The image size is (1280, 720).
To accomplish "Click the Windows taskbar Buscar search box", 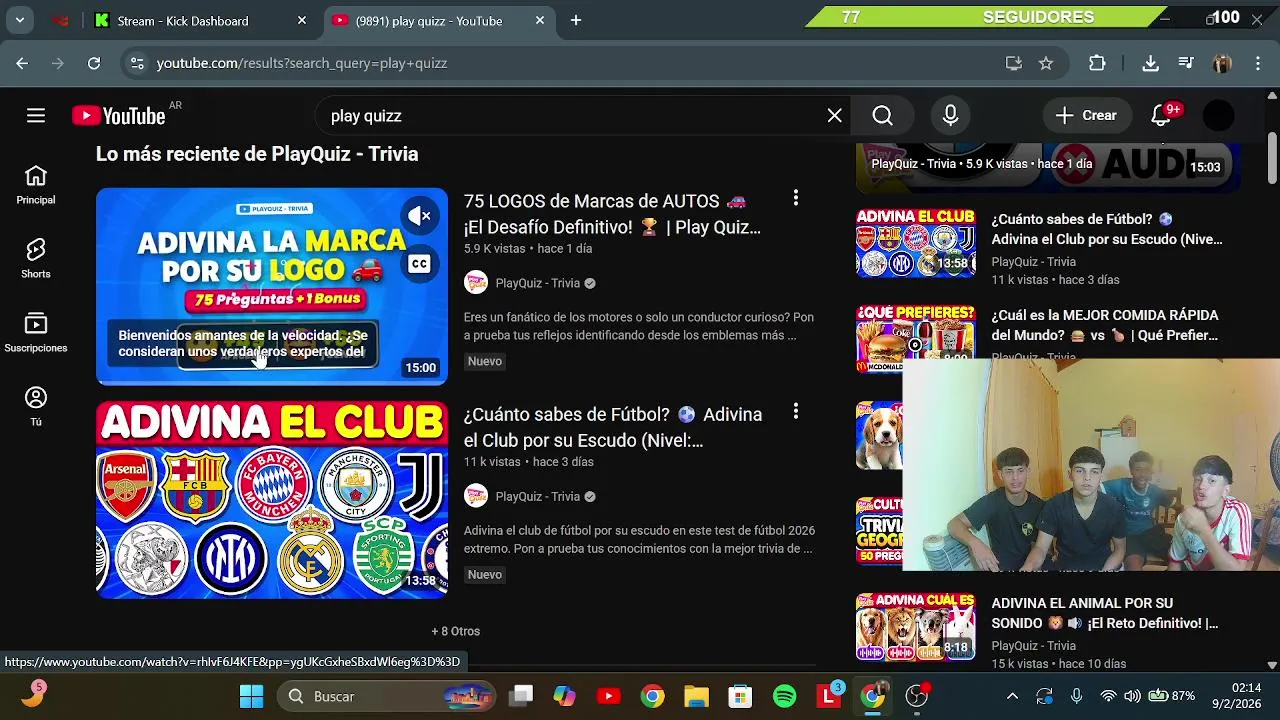I will 386,696.
